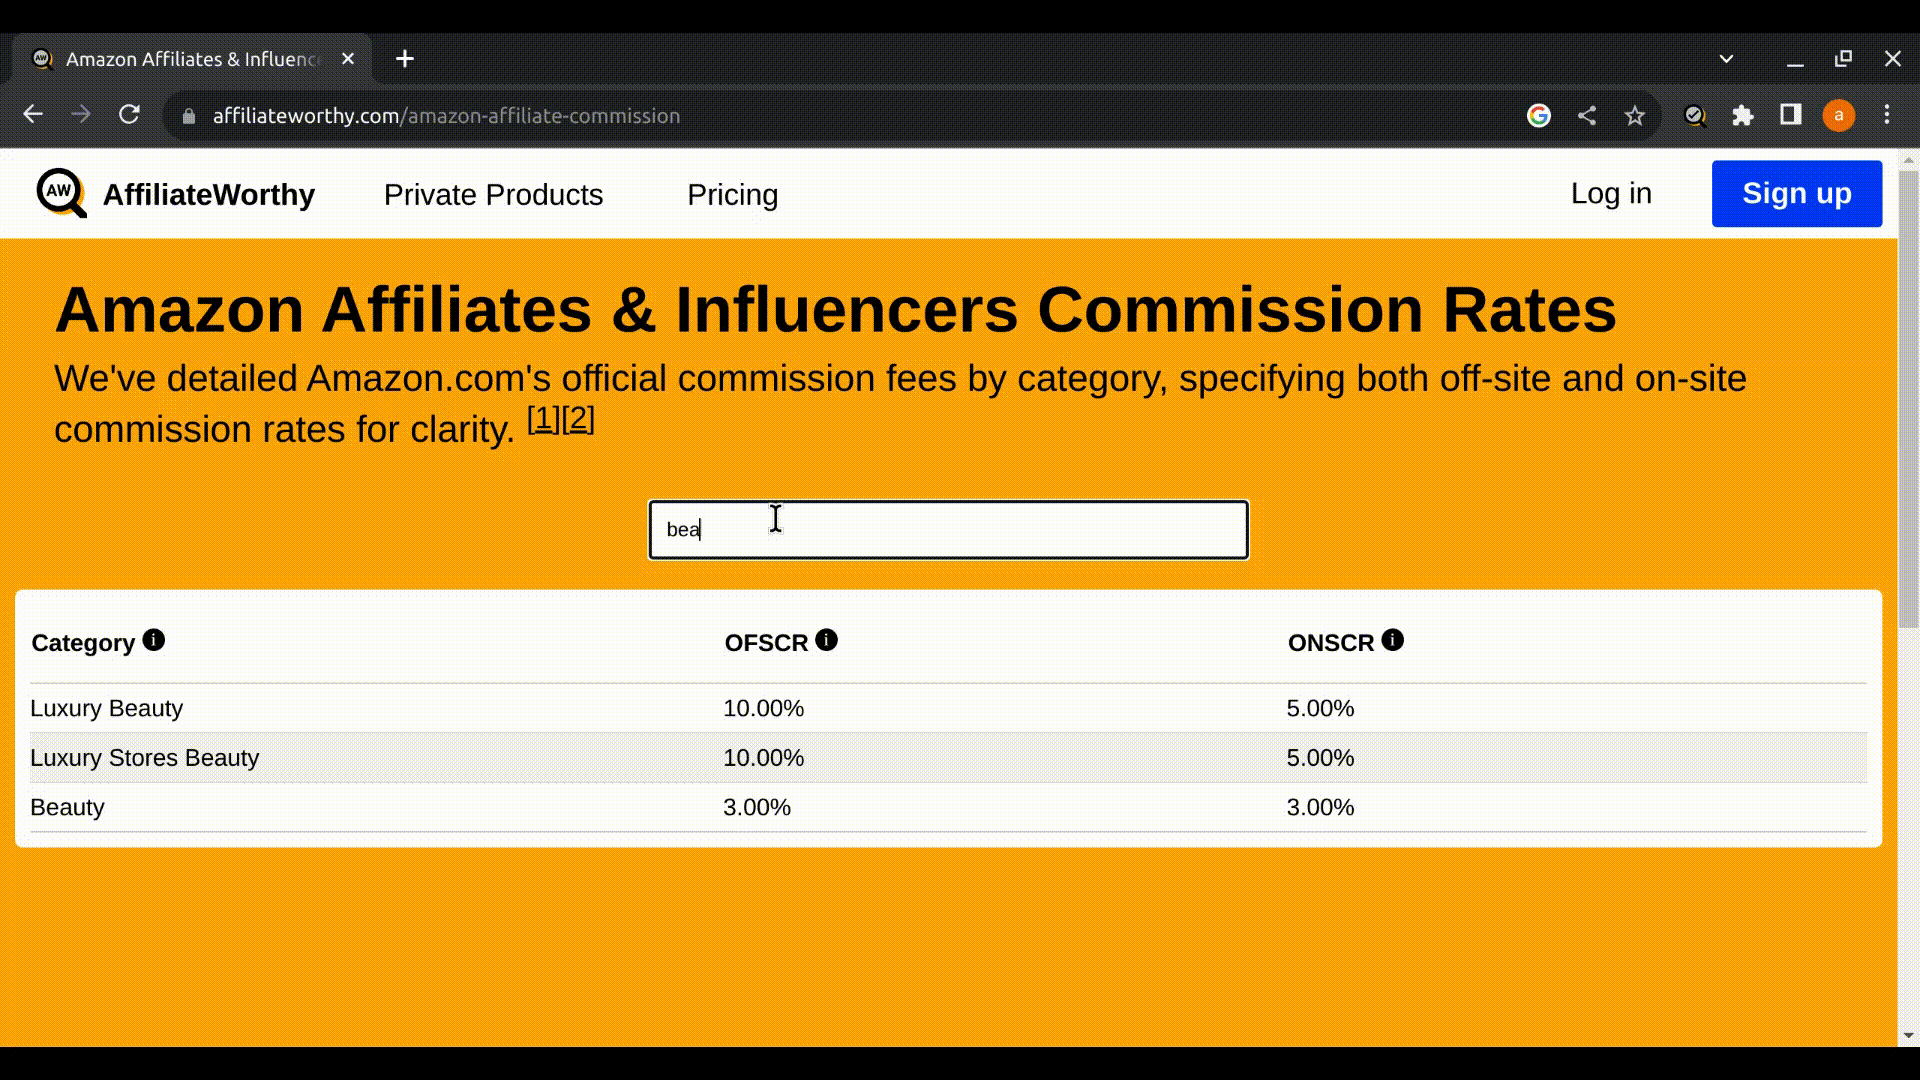This screenshot has height=1080, width=1920.
Task: Expand the tab search dropdown arrow
Action: 1726,59
